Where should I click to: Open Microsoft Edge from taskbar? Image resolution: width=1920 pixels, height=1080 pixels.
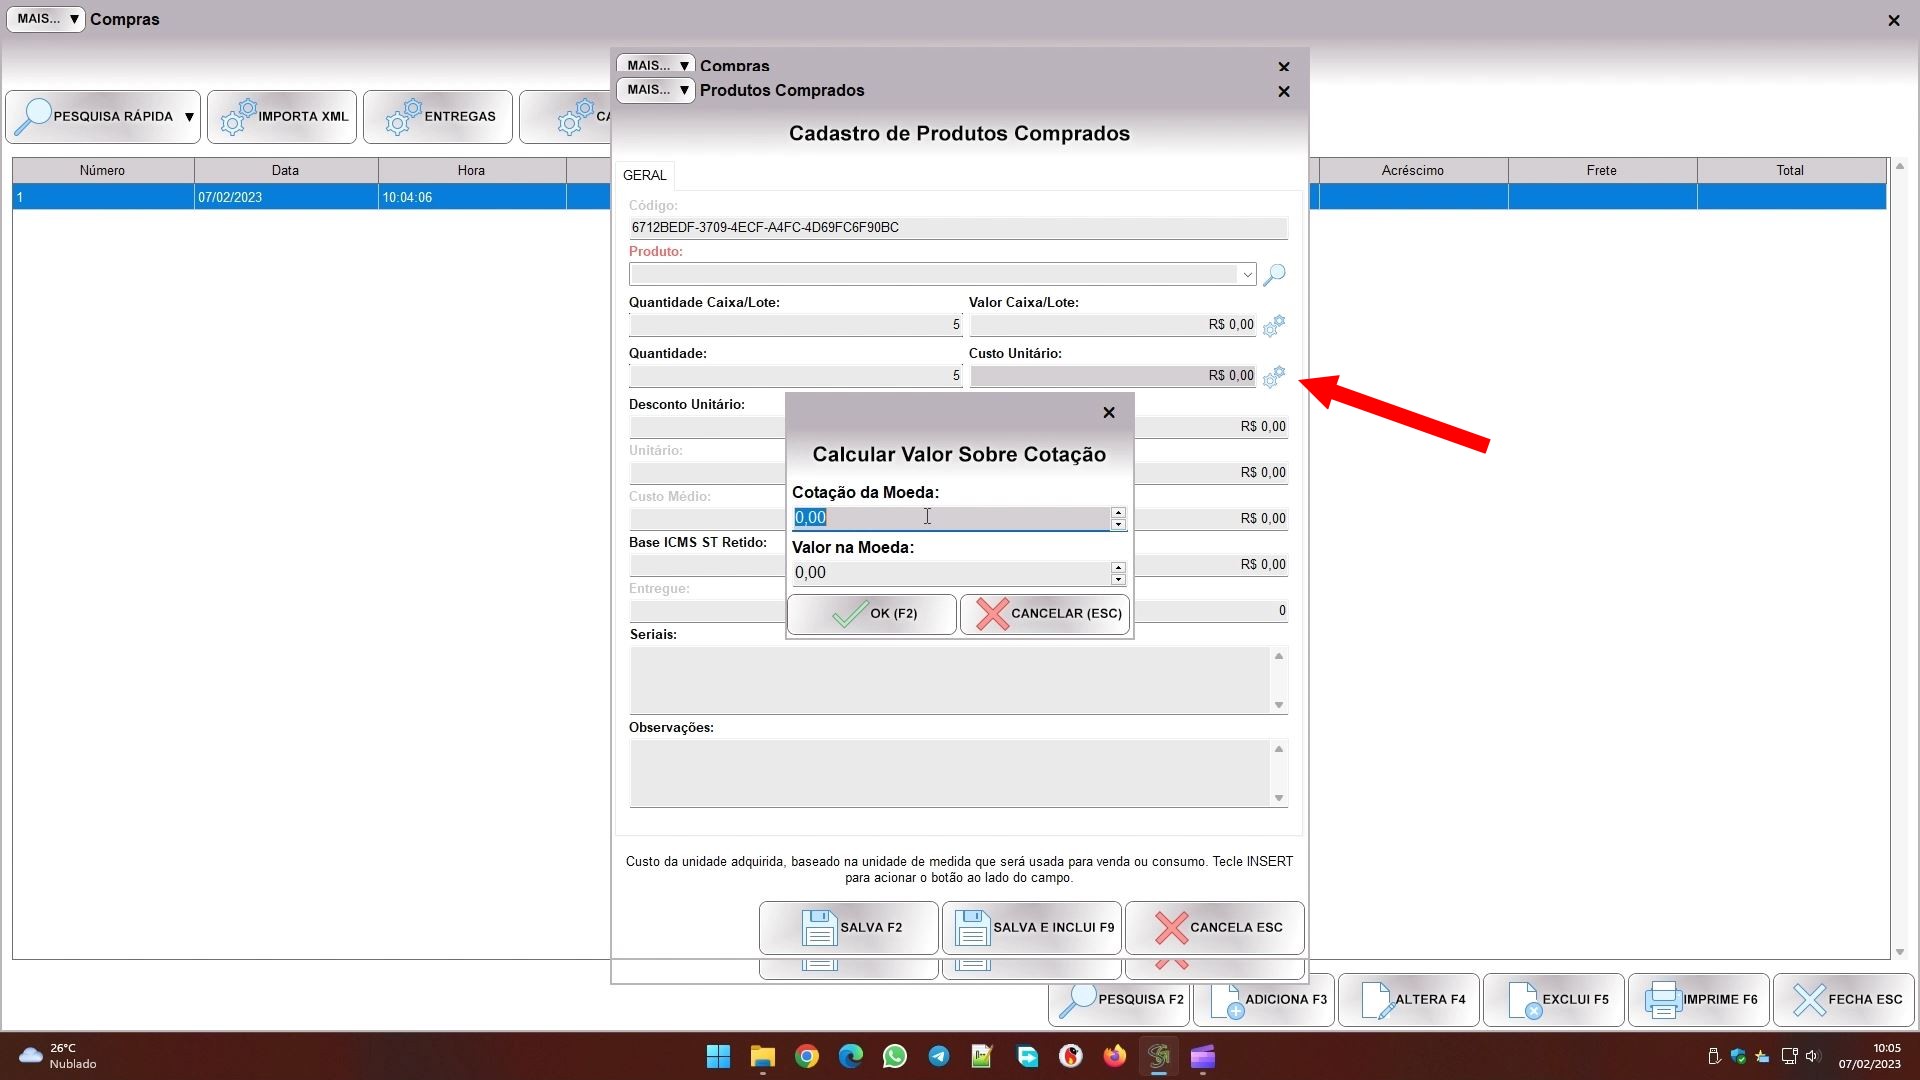pos(851,1057)
